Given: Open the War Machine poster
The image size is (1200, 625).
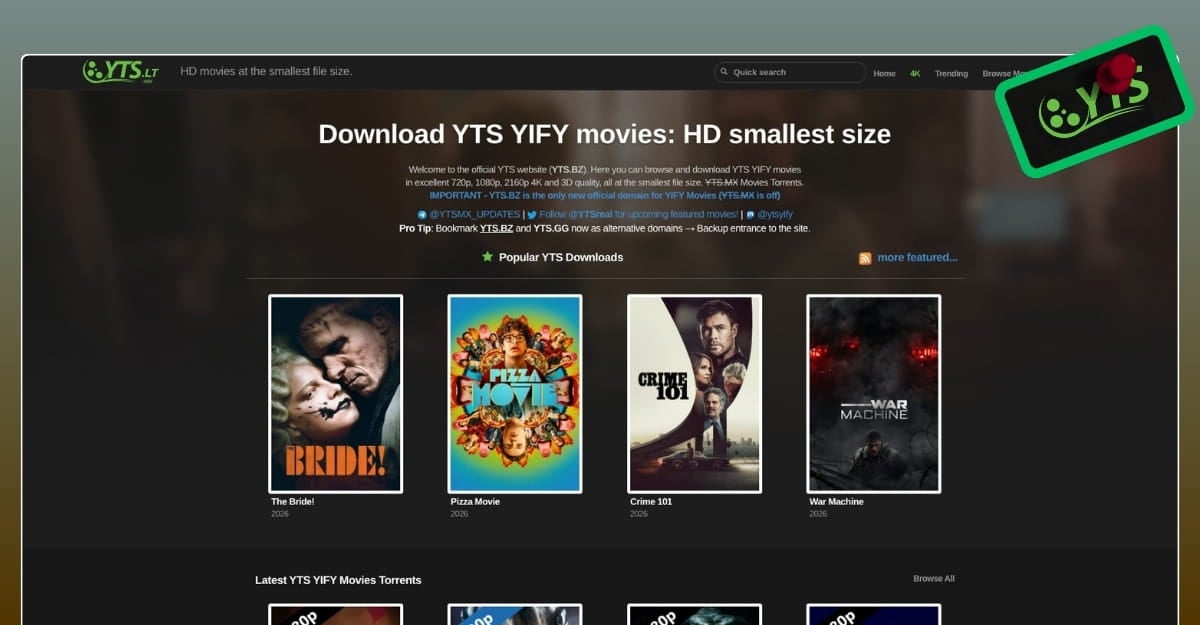Looking at the screenshot, I should pyautogui.click(x=874, y=394).
